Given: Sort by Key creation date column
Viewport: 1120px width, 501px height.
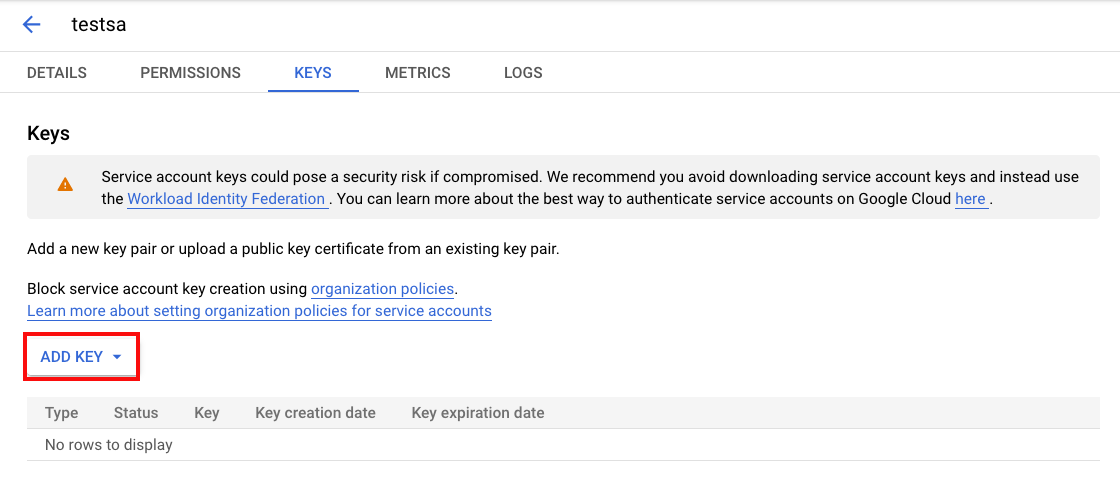Looking at the screenshot, I should click(315, 413).
